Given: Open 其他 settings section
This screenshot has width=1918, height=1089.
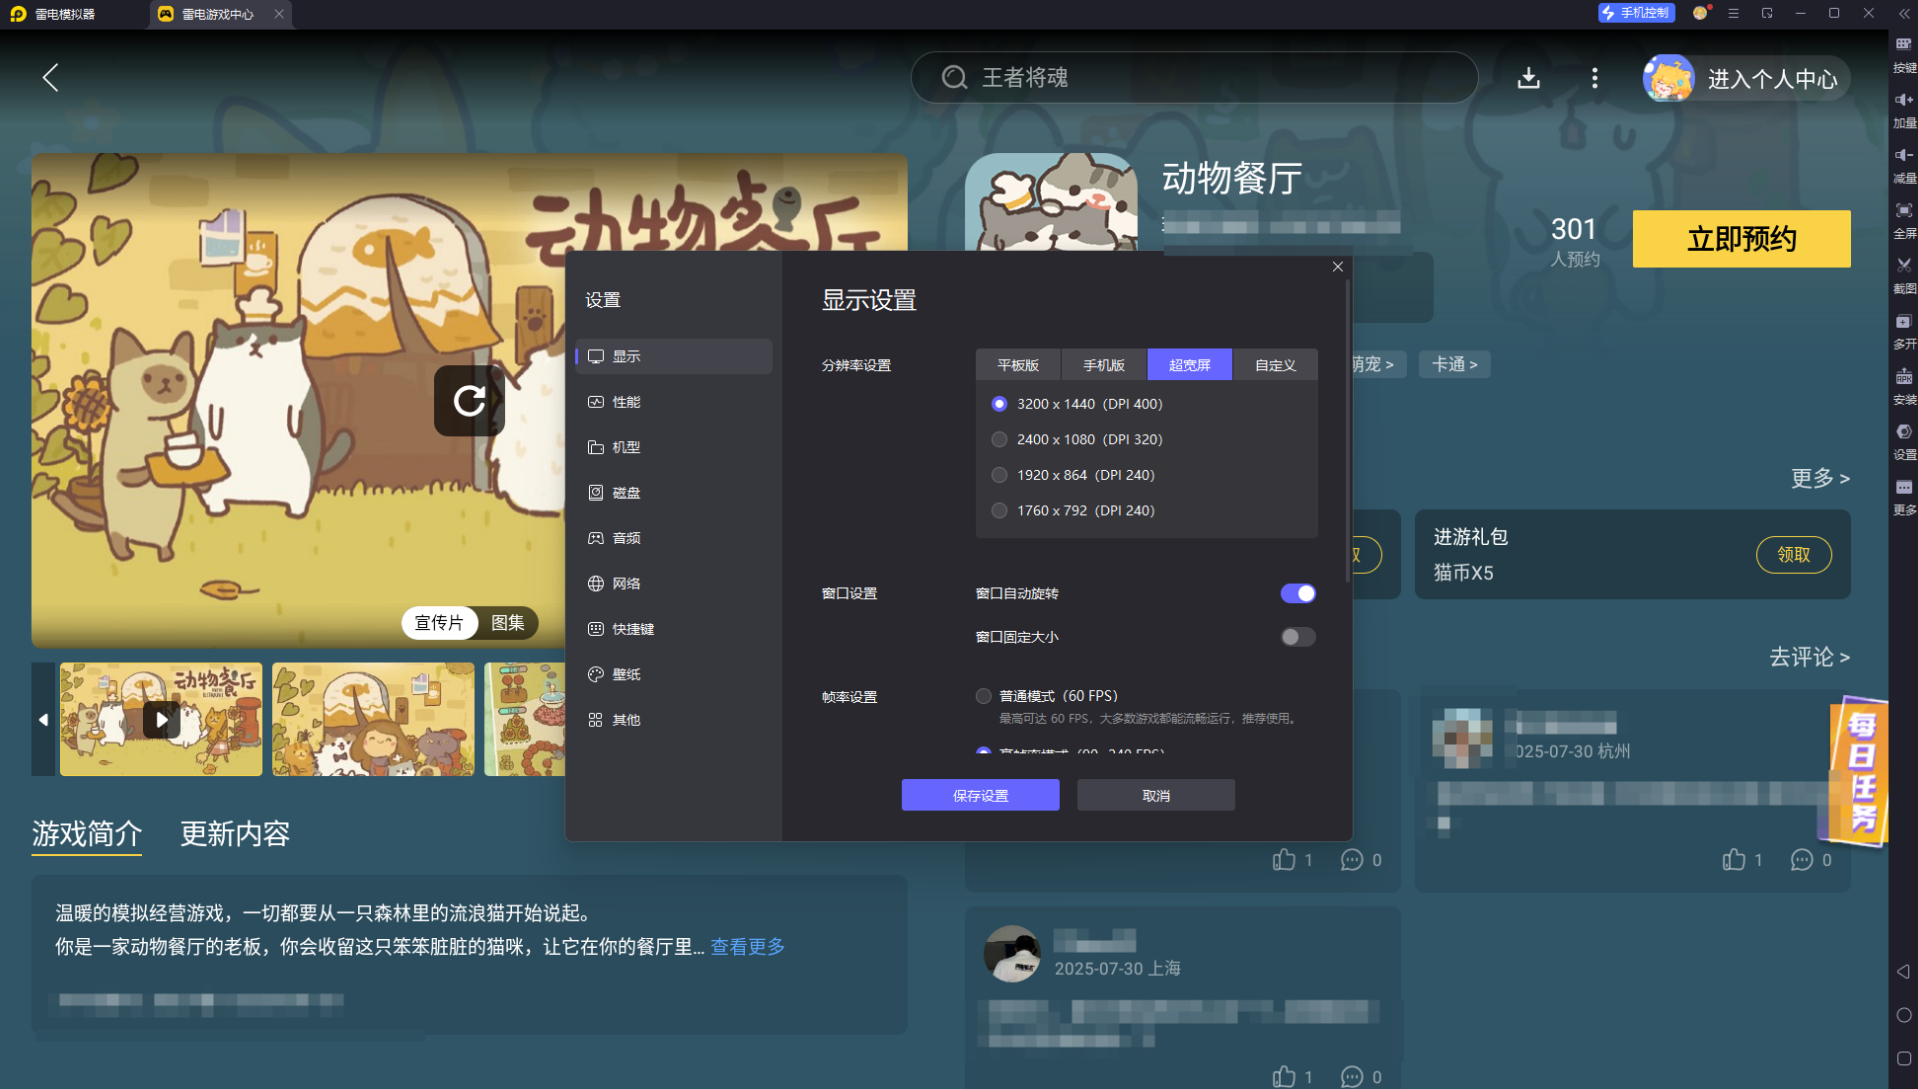Looking at the screenshot, I should (x=674, y=720).
